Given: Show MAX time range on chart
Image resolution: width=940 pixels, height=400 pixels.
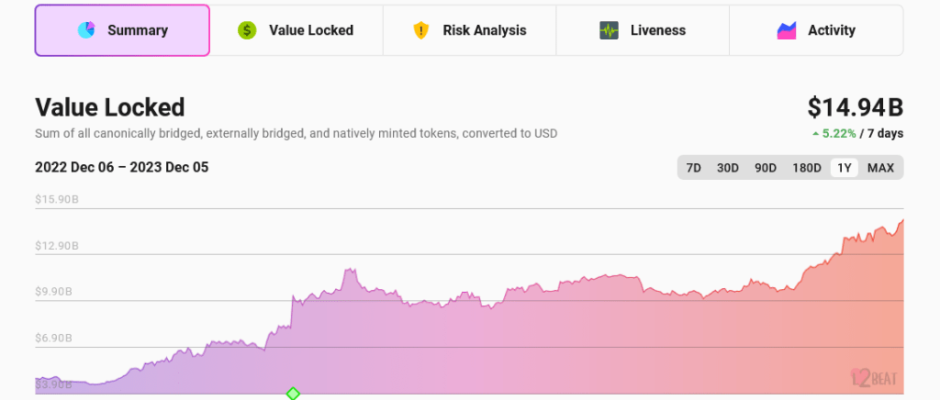Looking at the screenshot, I should click(880, 168).
